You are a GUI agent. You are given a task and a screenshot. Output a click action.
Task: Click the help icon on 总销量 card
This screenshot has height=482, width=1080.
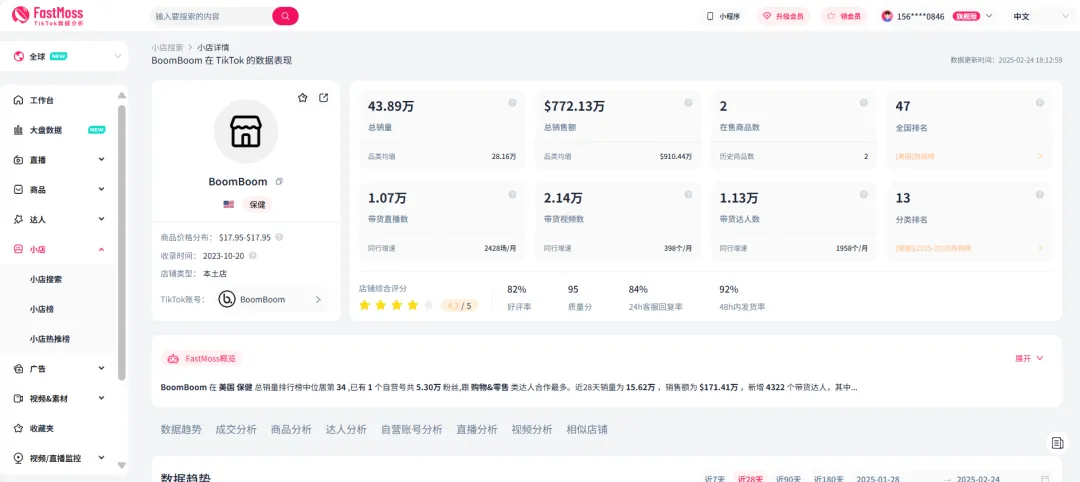pos(512,103)
